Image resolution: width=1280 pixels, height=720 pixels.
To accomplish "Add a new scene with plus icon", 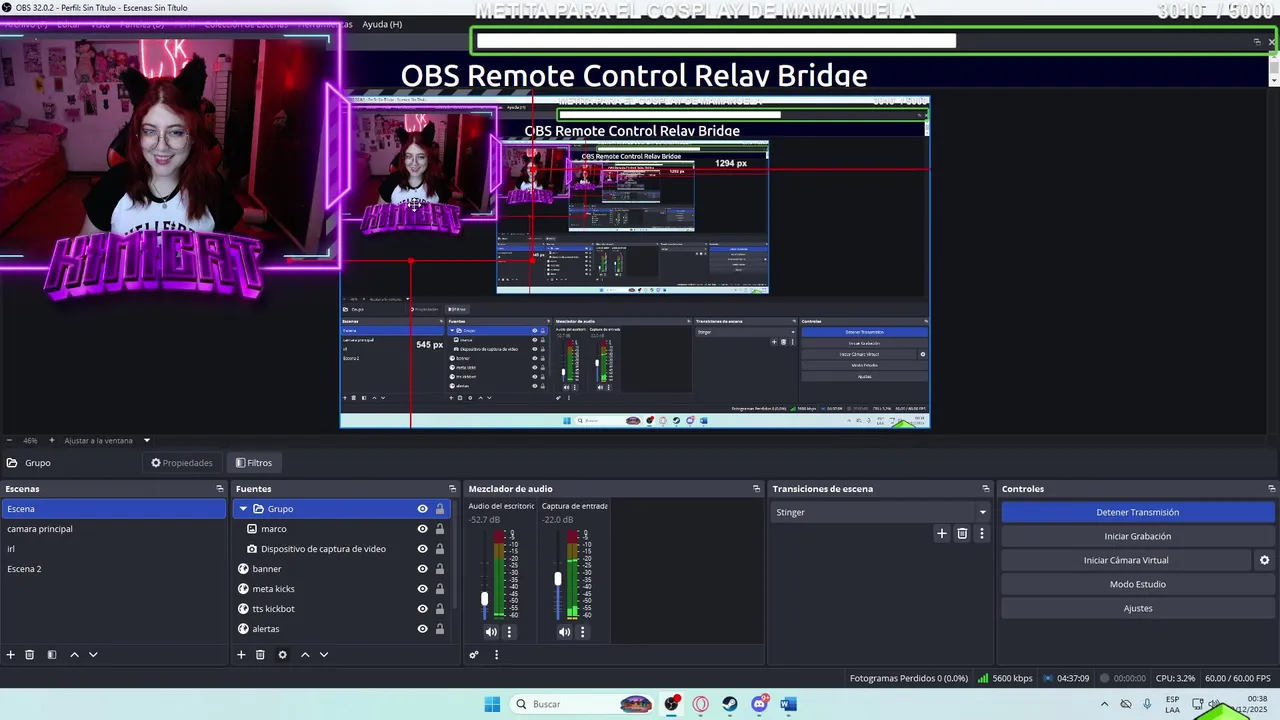I will coord(11,655).
